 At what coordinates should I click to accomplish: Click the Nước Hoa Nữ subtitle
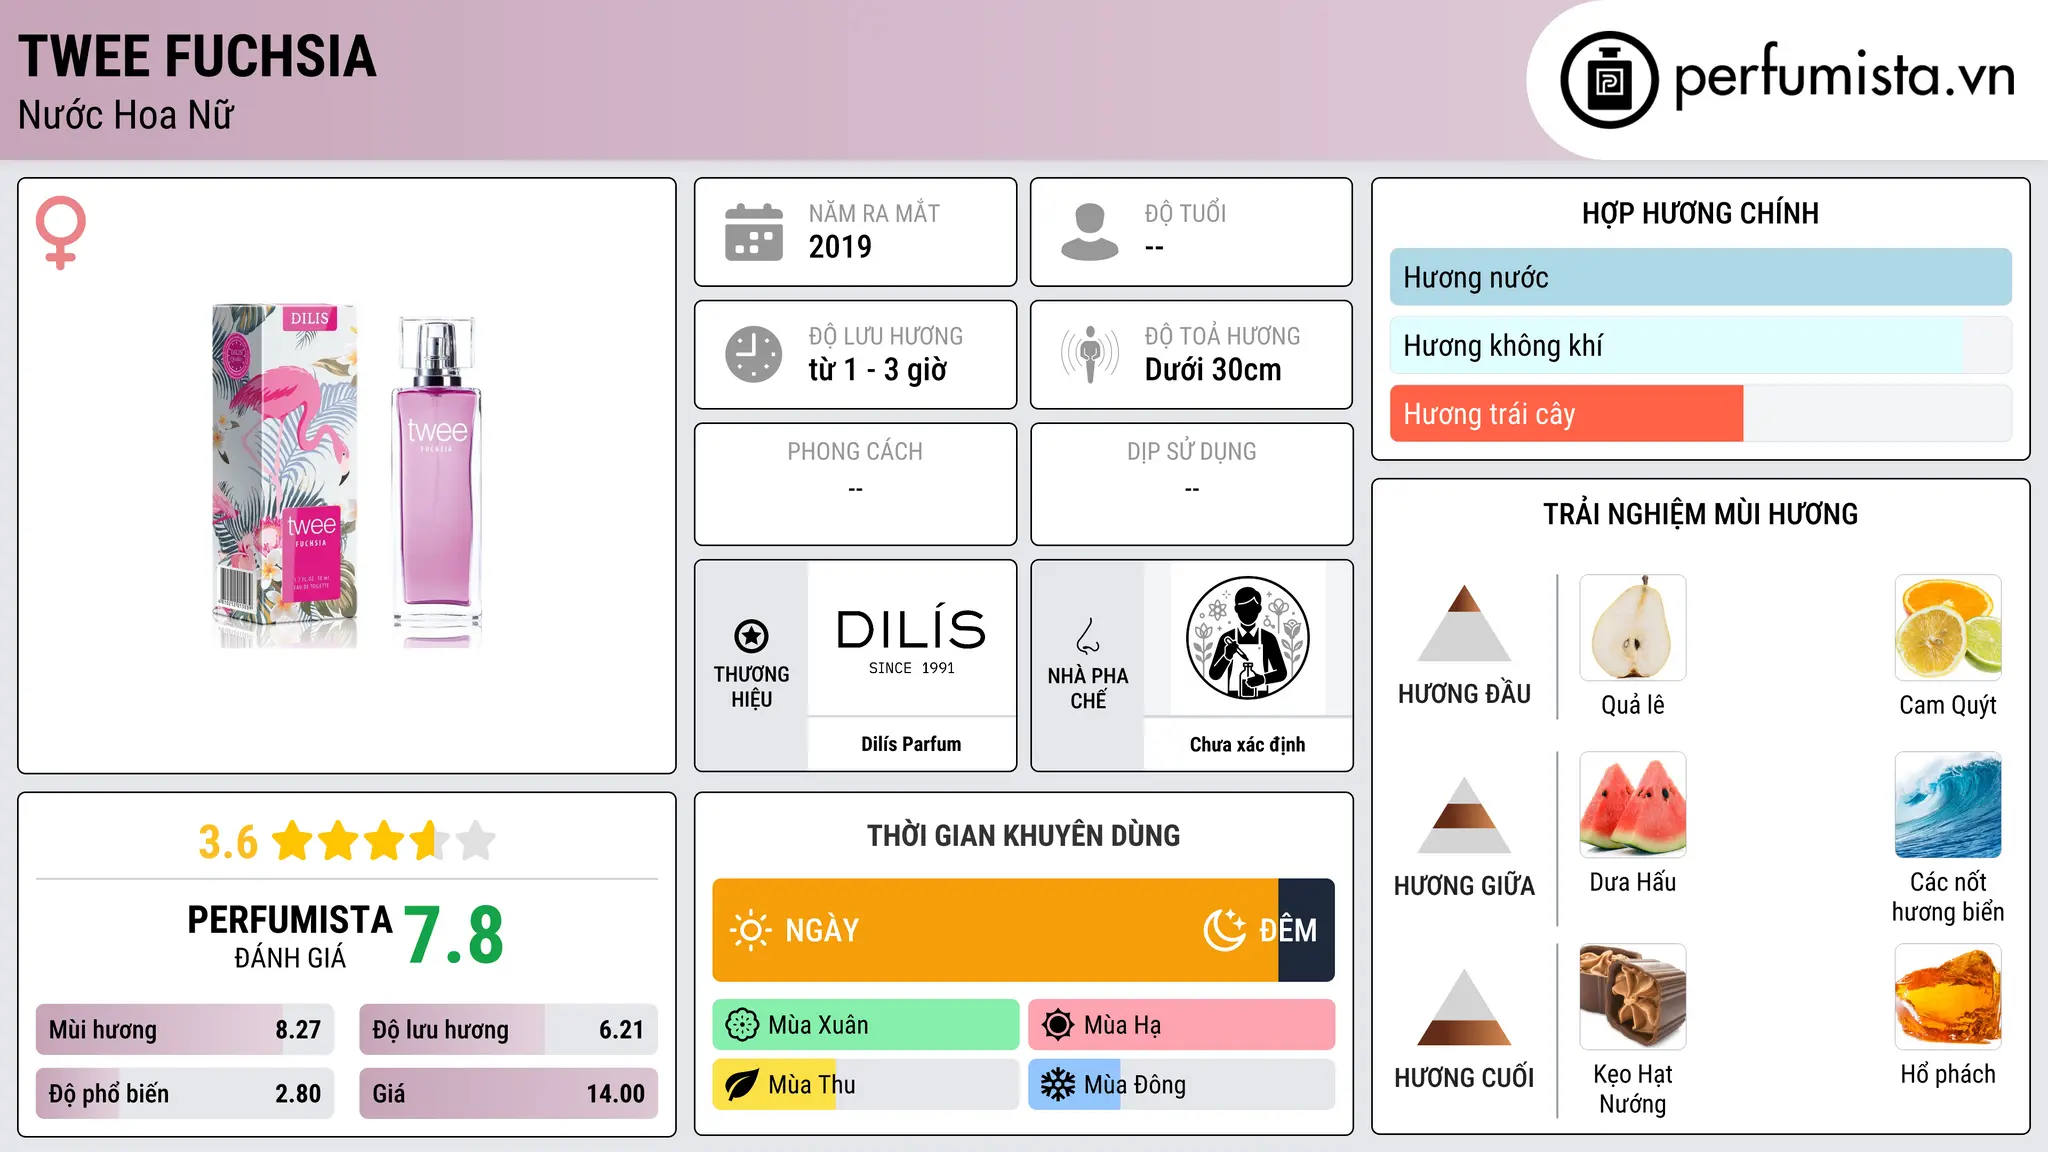(x=126, y=115)
